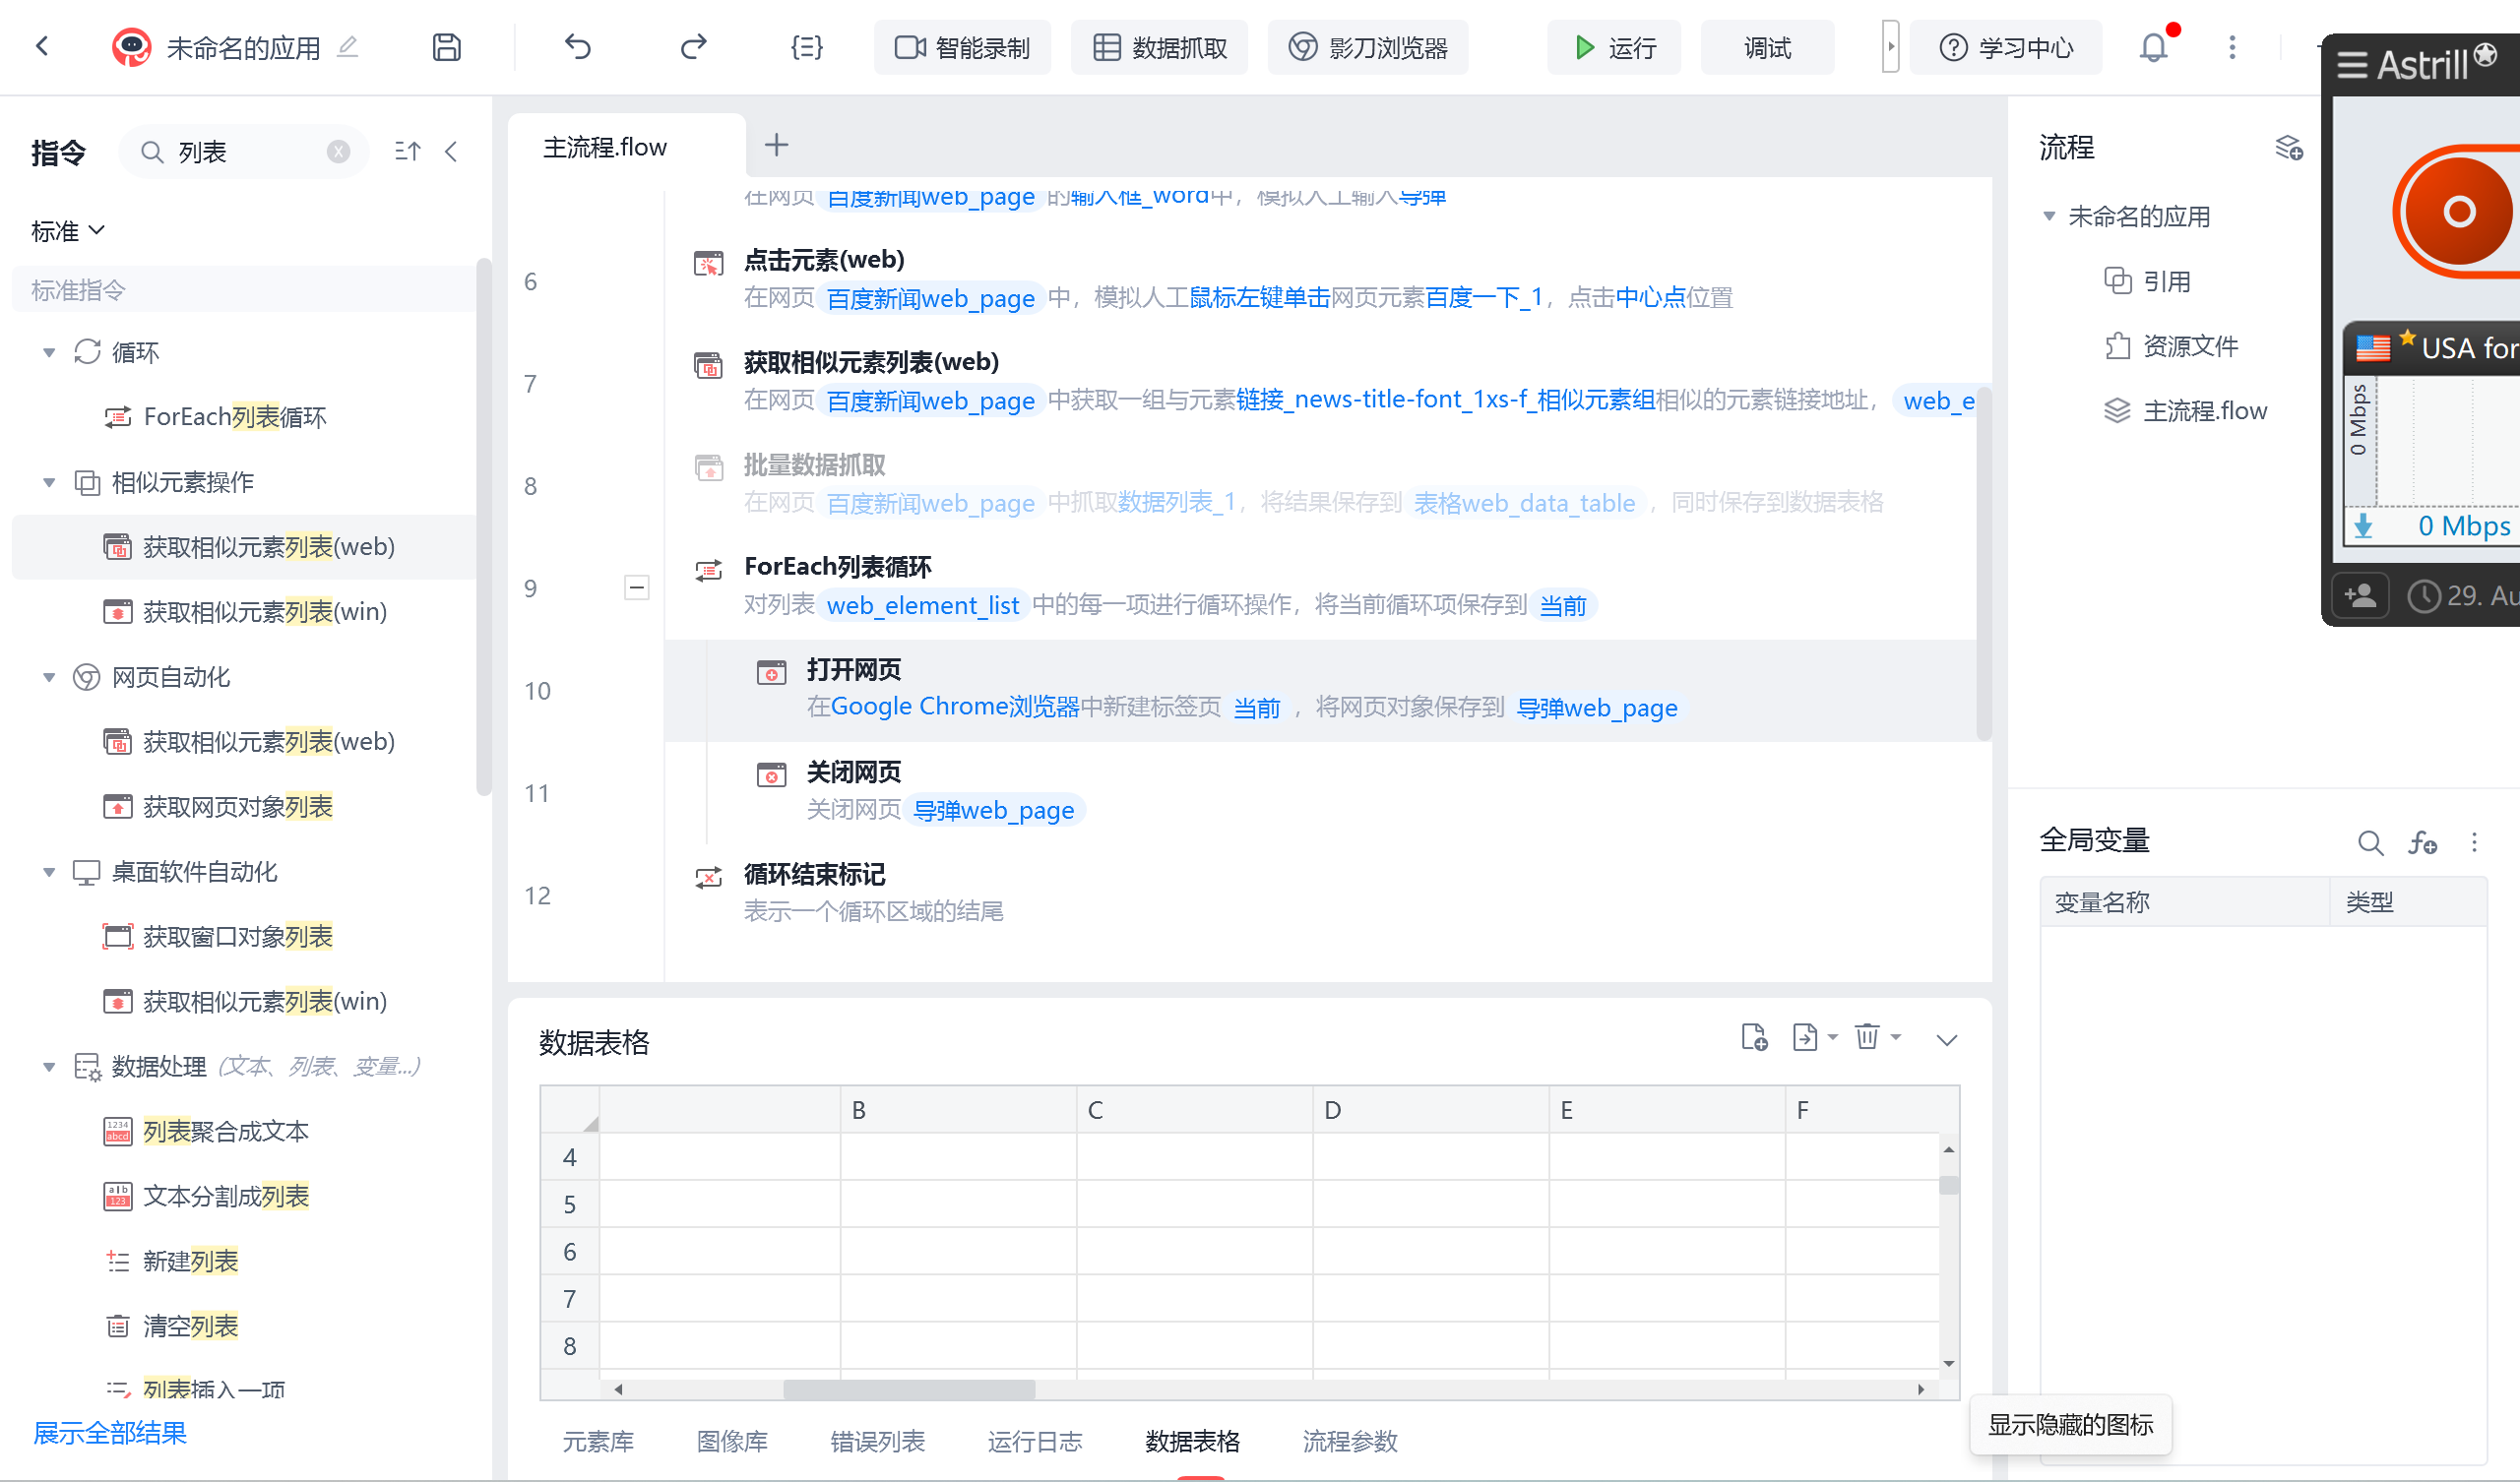Collapse the instruction panel with left chevron
Image resolution: width=2520 pixels, height=1482 pixels.
point(451,151)
